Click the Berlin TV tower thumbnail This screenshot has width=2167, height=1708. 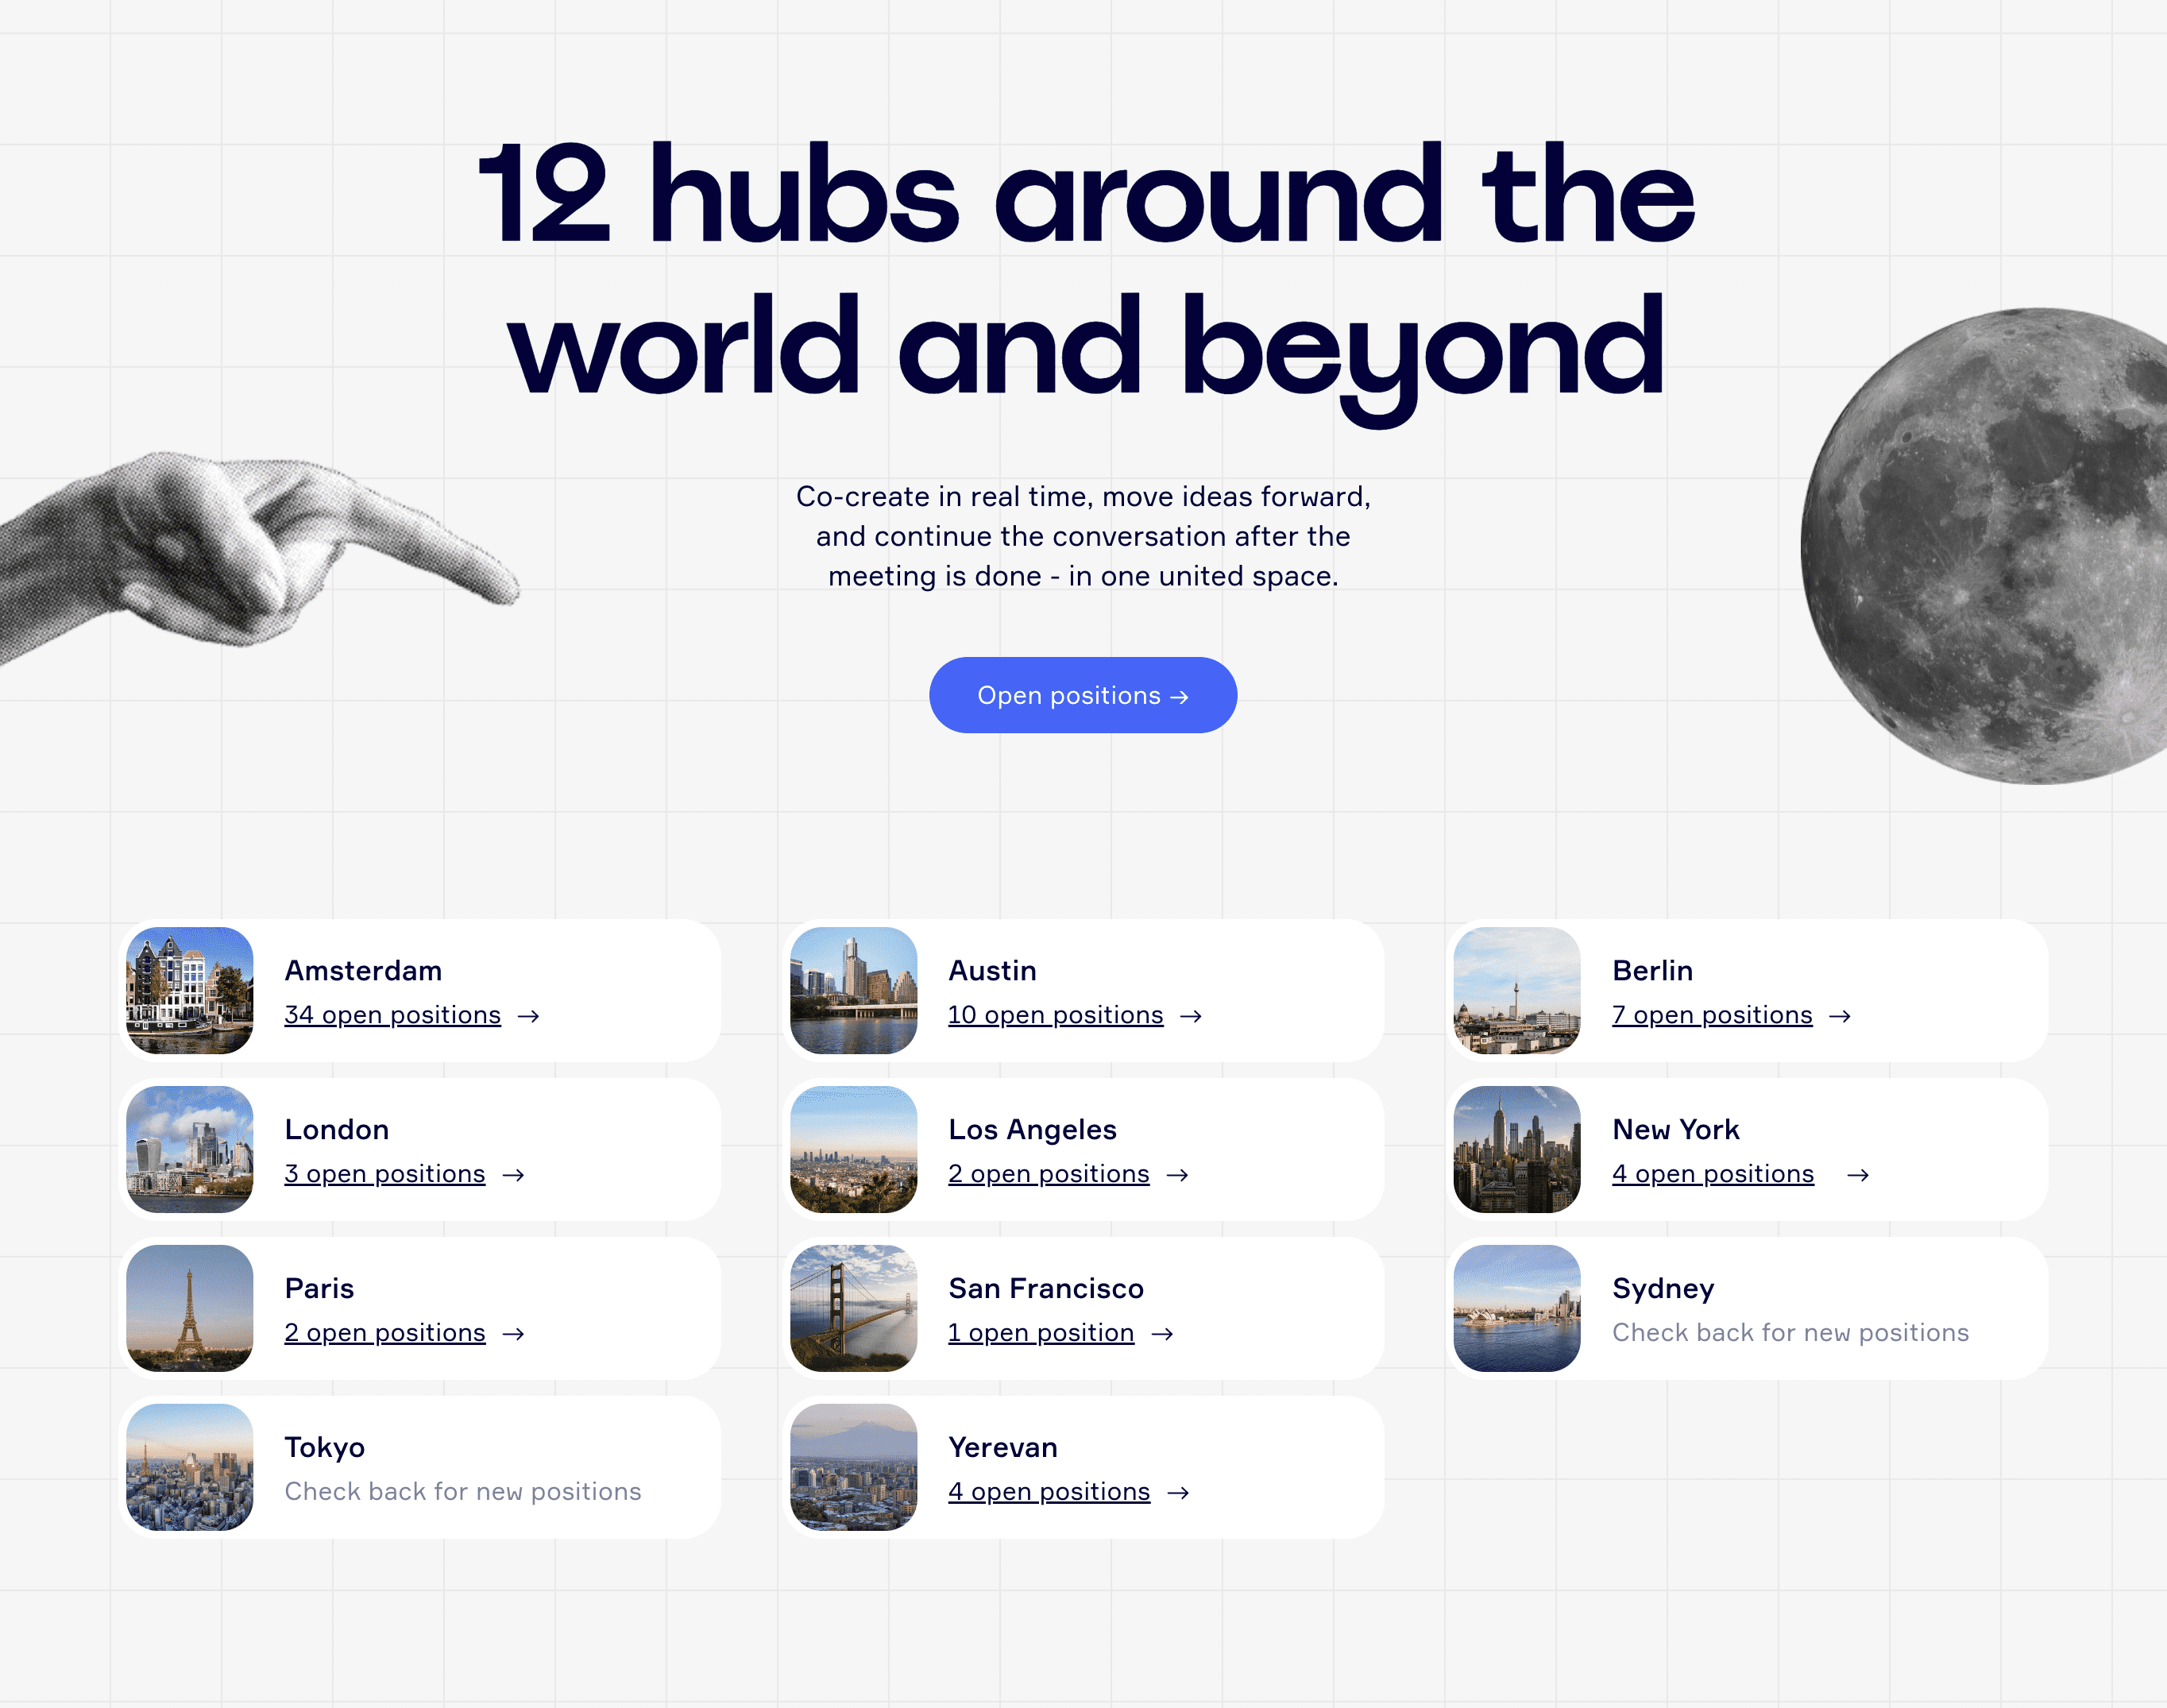(x=1517, y=990)
